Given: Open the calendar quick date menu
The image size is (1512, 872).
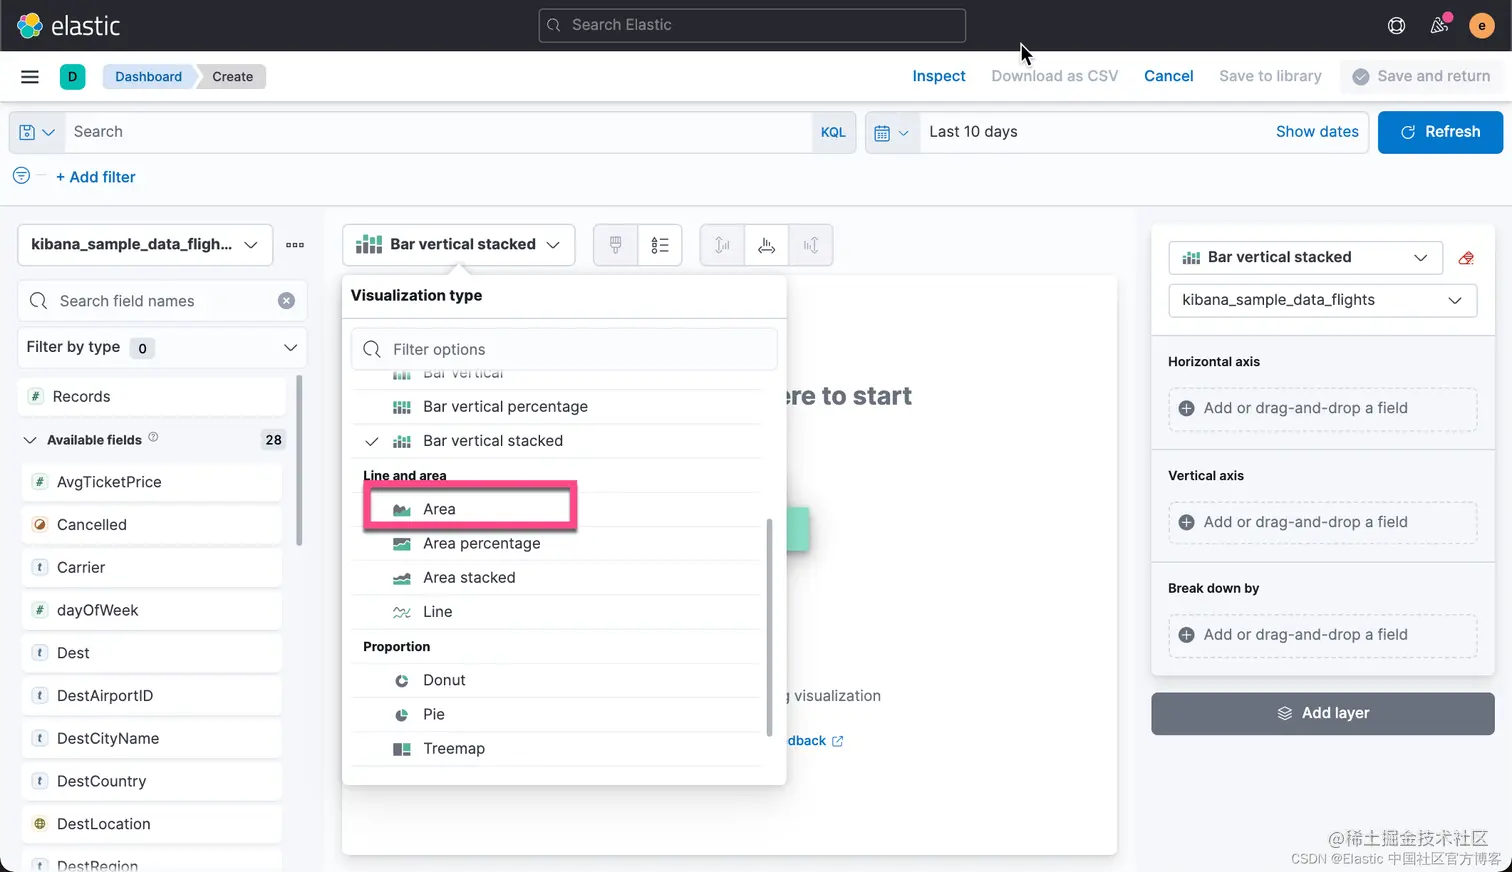Looking at the screenshot, I should [x=891, y=132].
